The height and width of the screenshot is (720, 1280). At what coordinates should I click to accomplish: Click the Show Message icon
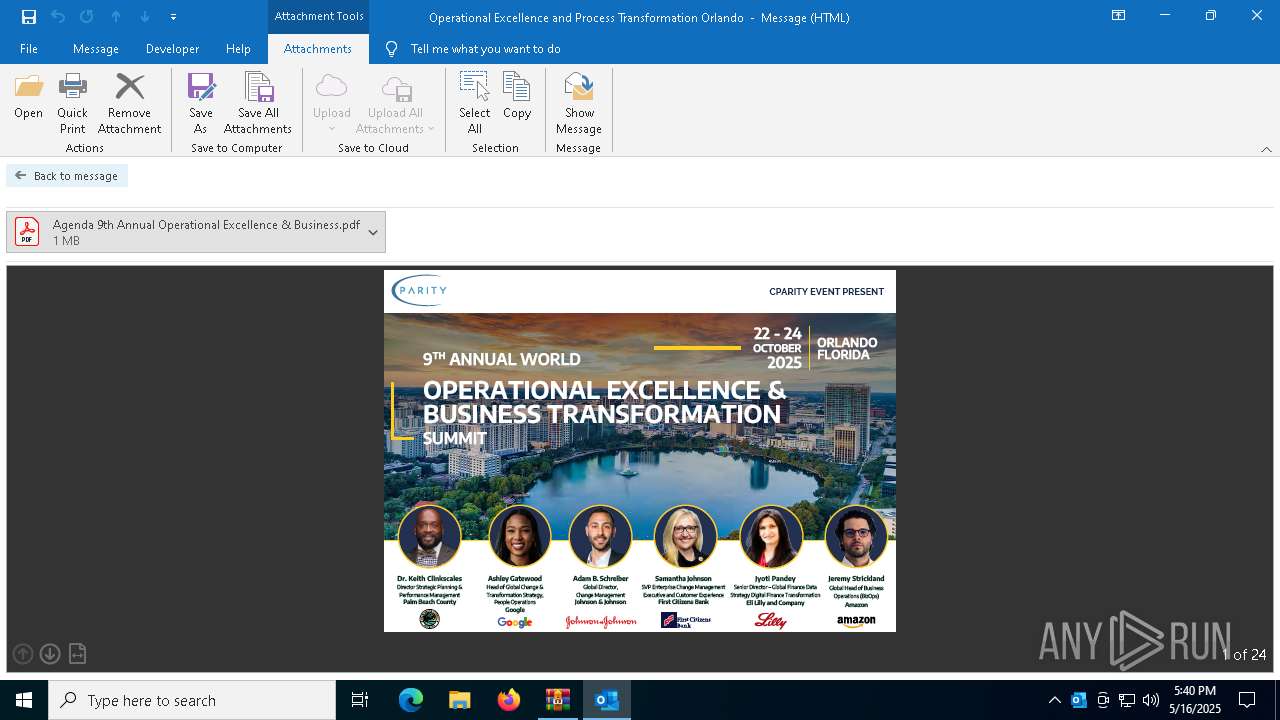tap(579, 103)
